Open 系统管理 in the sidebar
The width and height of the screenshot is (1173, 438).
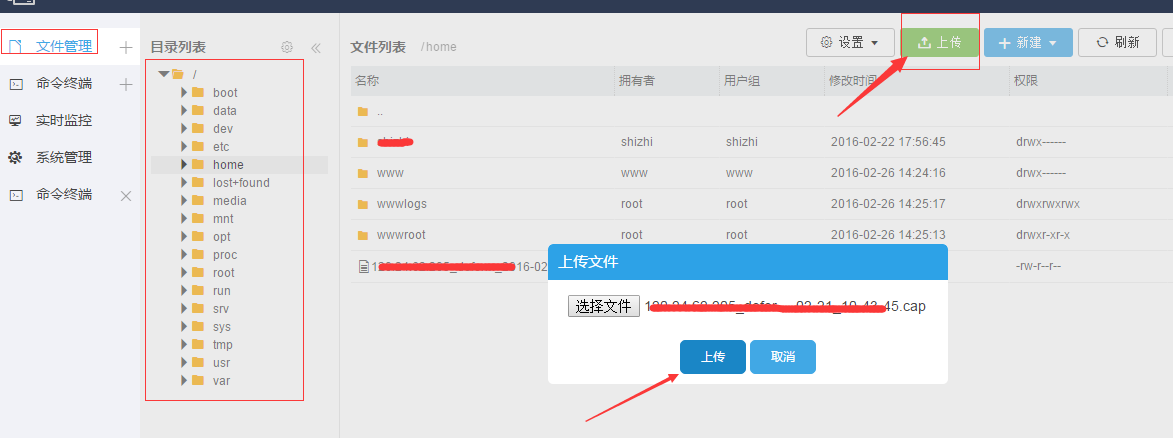64,157
